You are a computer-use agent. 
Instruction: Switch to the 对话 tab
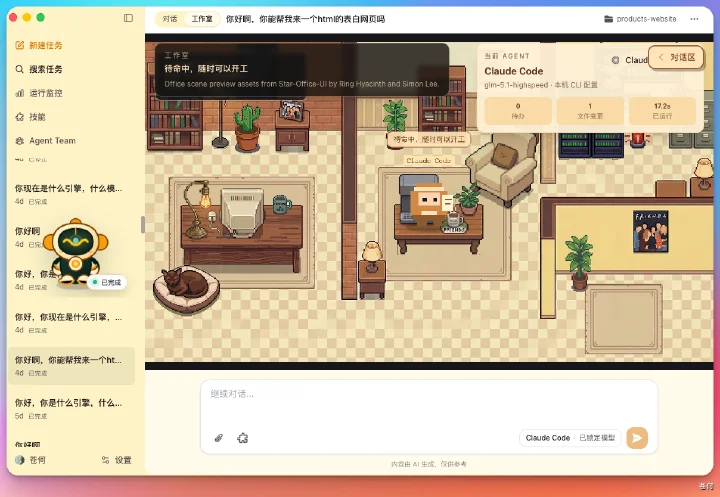pos(170,19)
